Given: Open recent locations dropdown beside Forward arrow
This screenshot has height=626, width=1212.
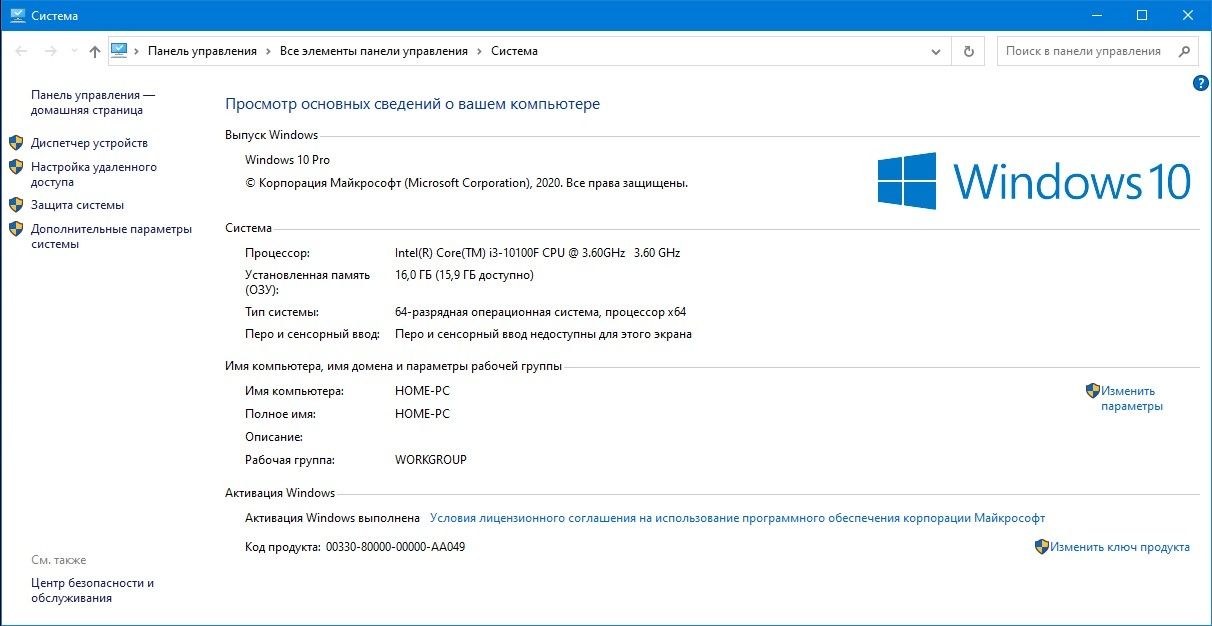Looking at the screenshot, I should click(73, 52).
